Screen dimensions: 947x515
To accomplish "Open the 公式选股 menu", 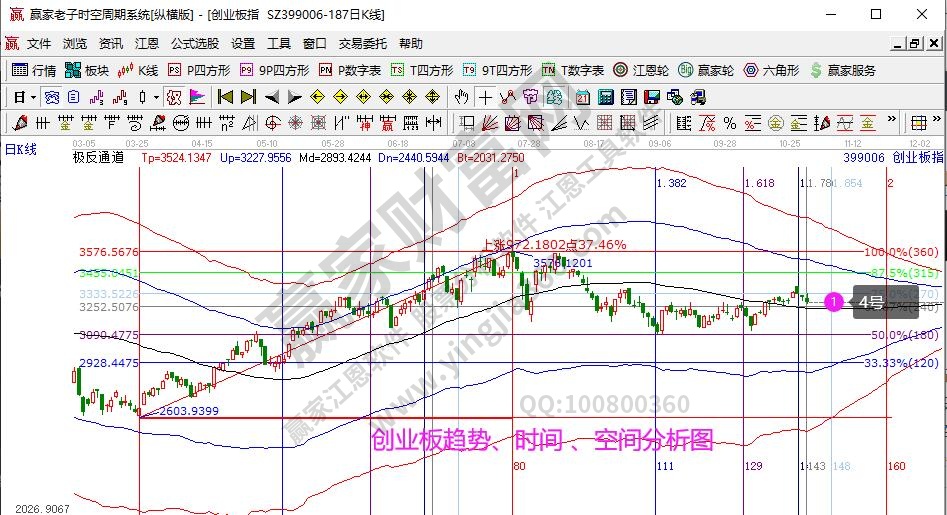I will [x=194, y=44].
